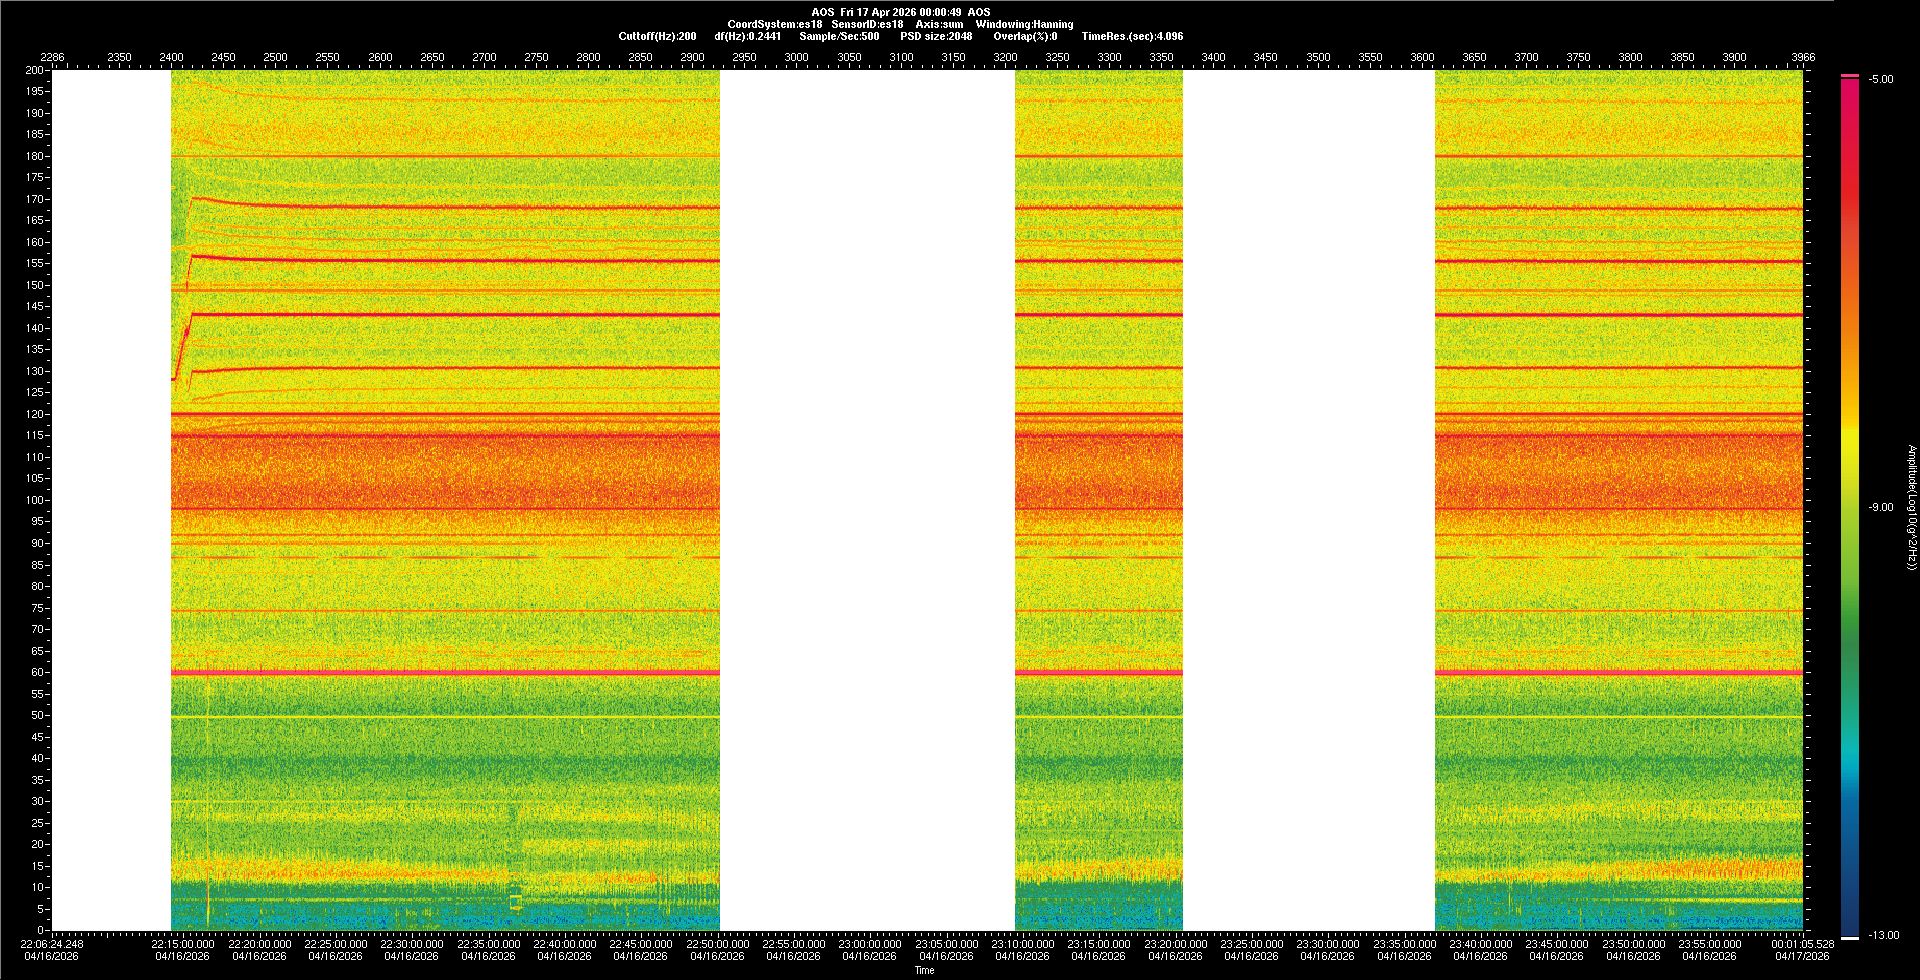Click the 23:10:00.000 time axis label

click(1022, 944)
